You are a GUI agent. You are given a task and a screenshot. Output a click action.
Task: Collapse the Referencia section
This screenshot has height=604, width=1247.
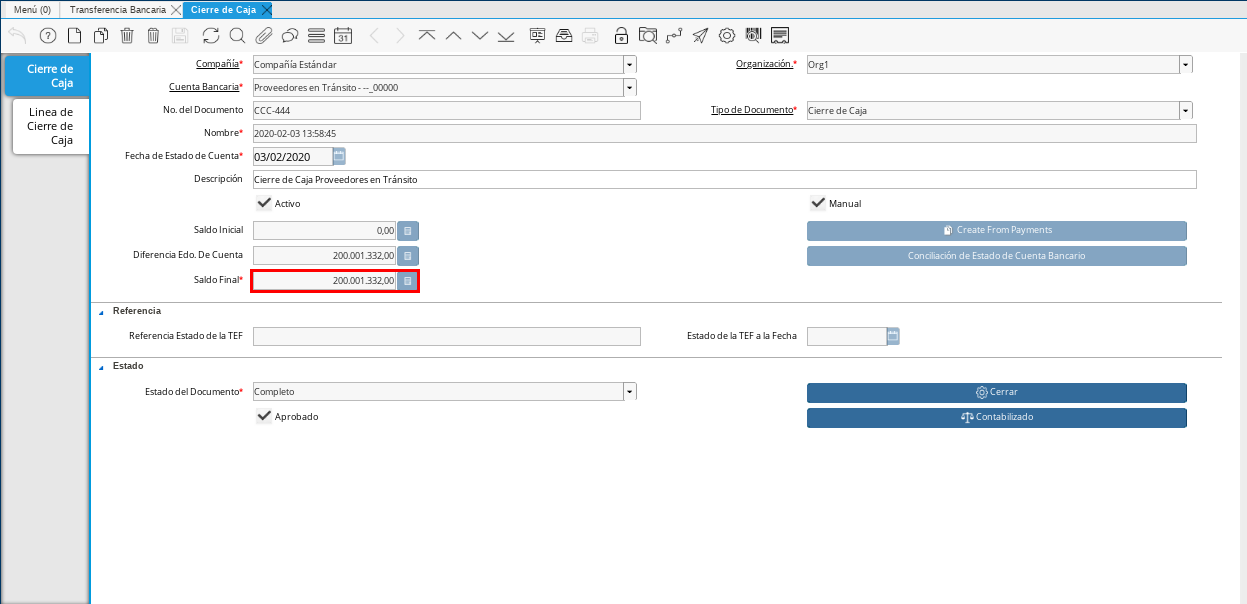click(101, 311)
